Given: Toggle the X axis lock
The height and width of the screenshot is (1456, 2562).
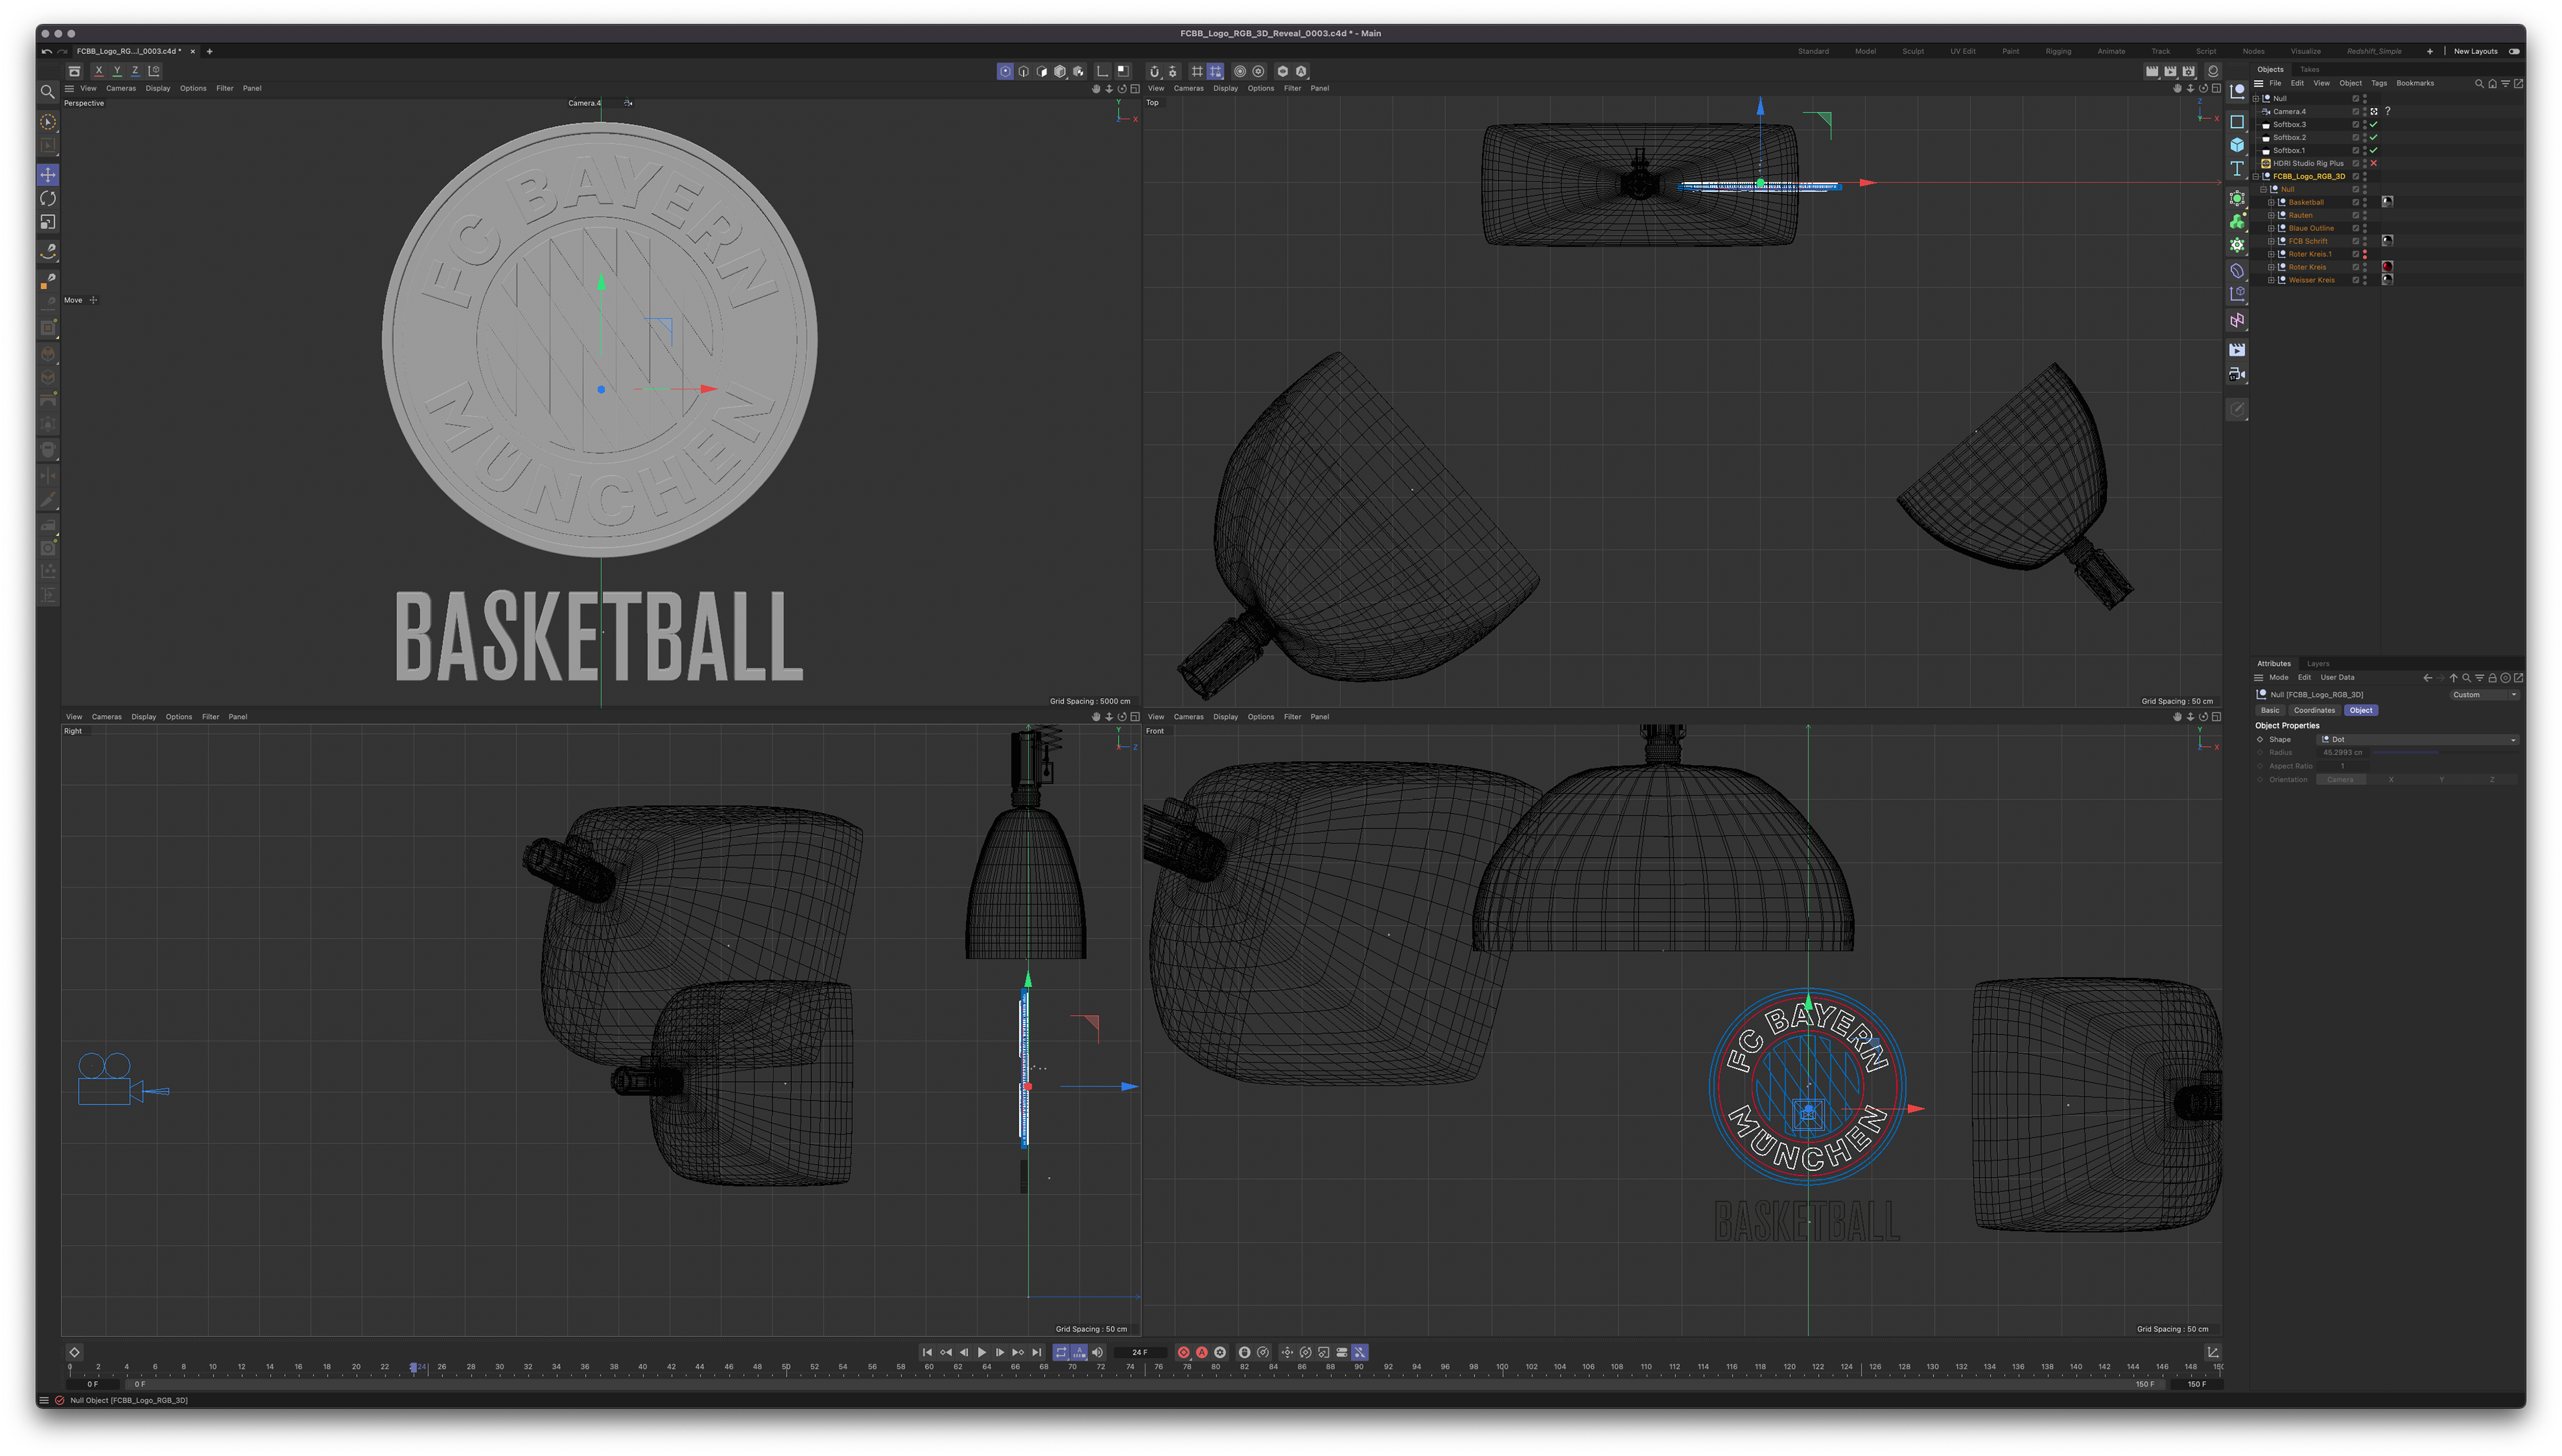Looking at the screenshot, I should 99,71.
